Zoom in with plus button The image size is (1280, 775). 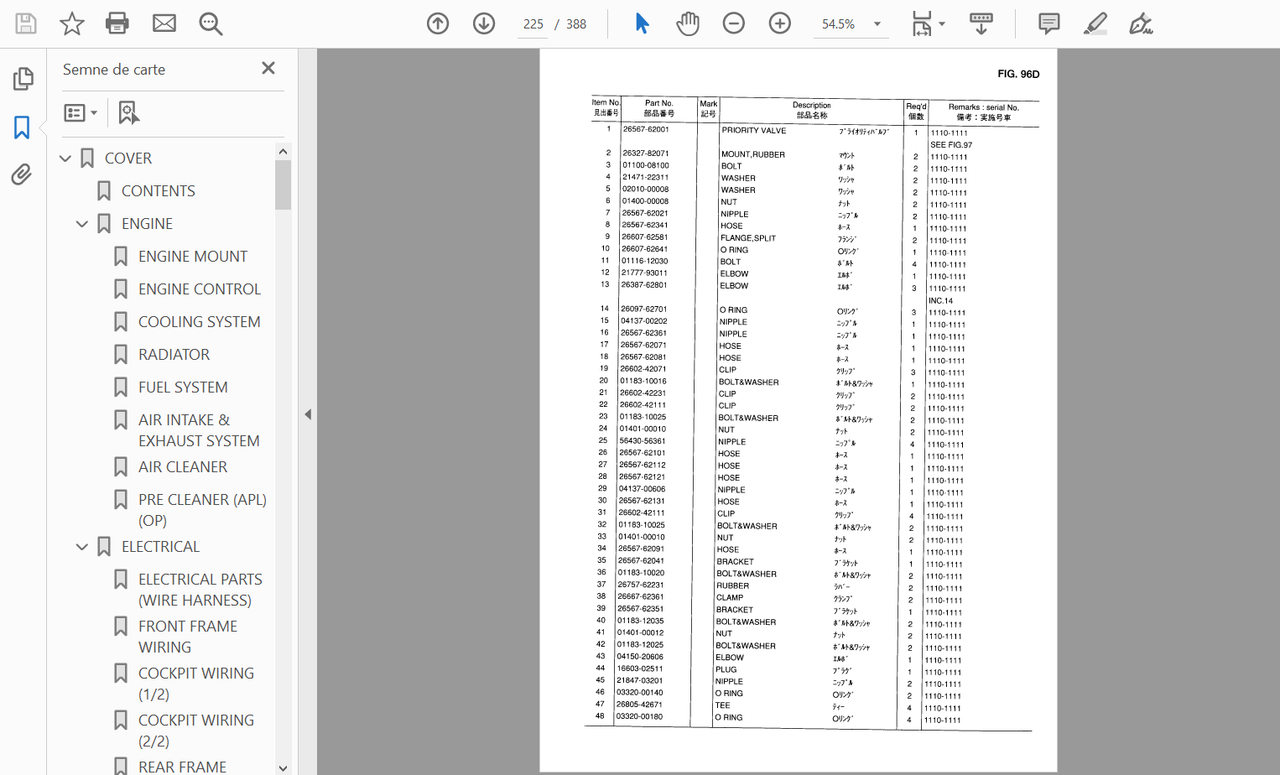pyautogui.click(x=780, y=24)
